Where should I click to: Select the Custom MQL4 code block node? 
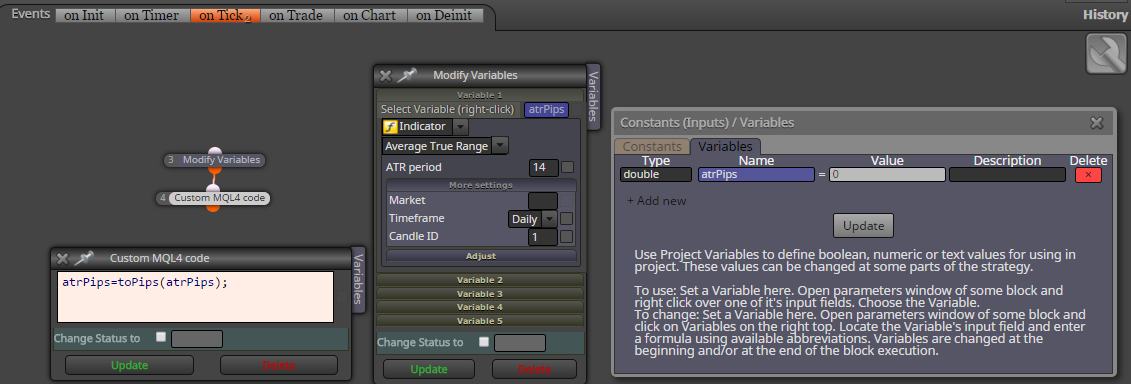pos(214,198)
